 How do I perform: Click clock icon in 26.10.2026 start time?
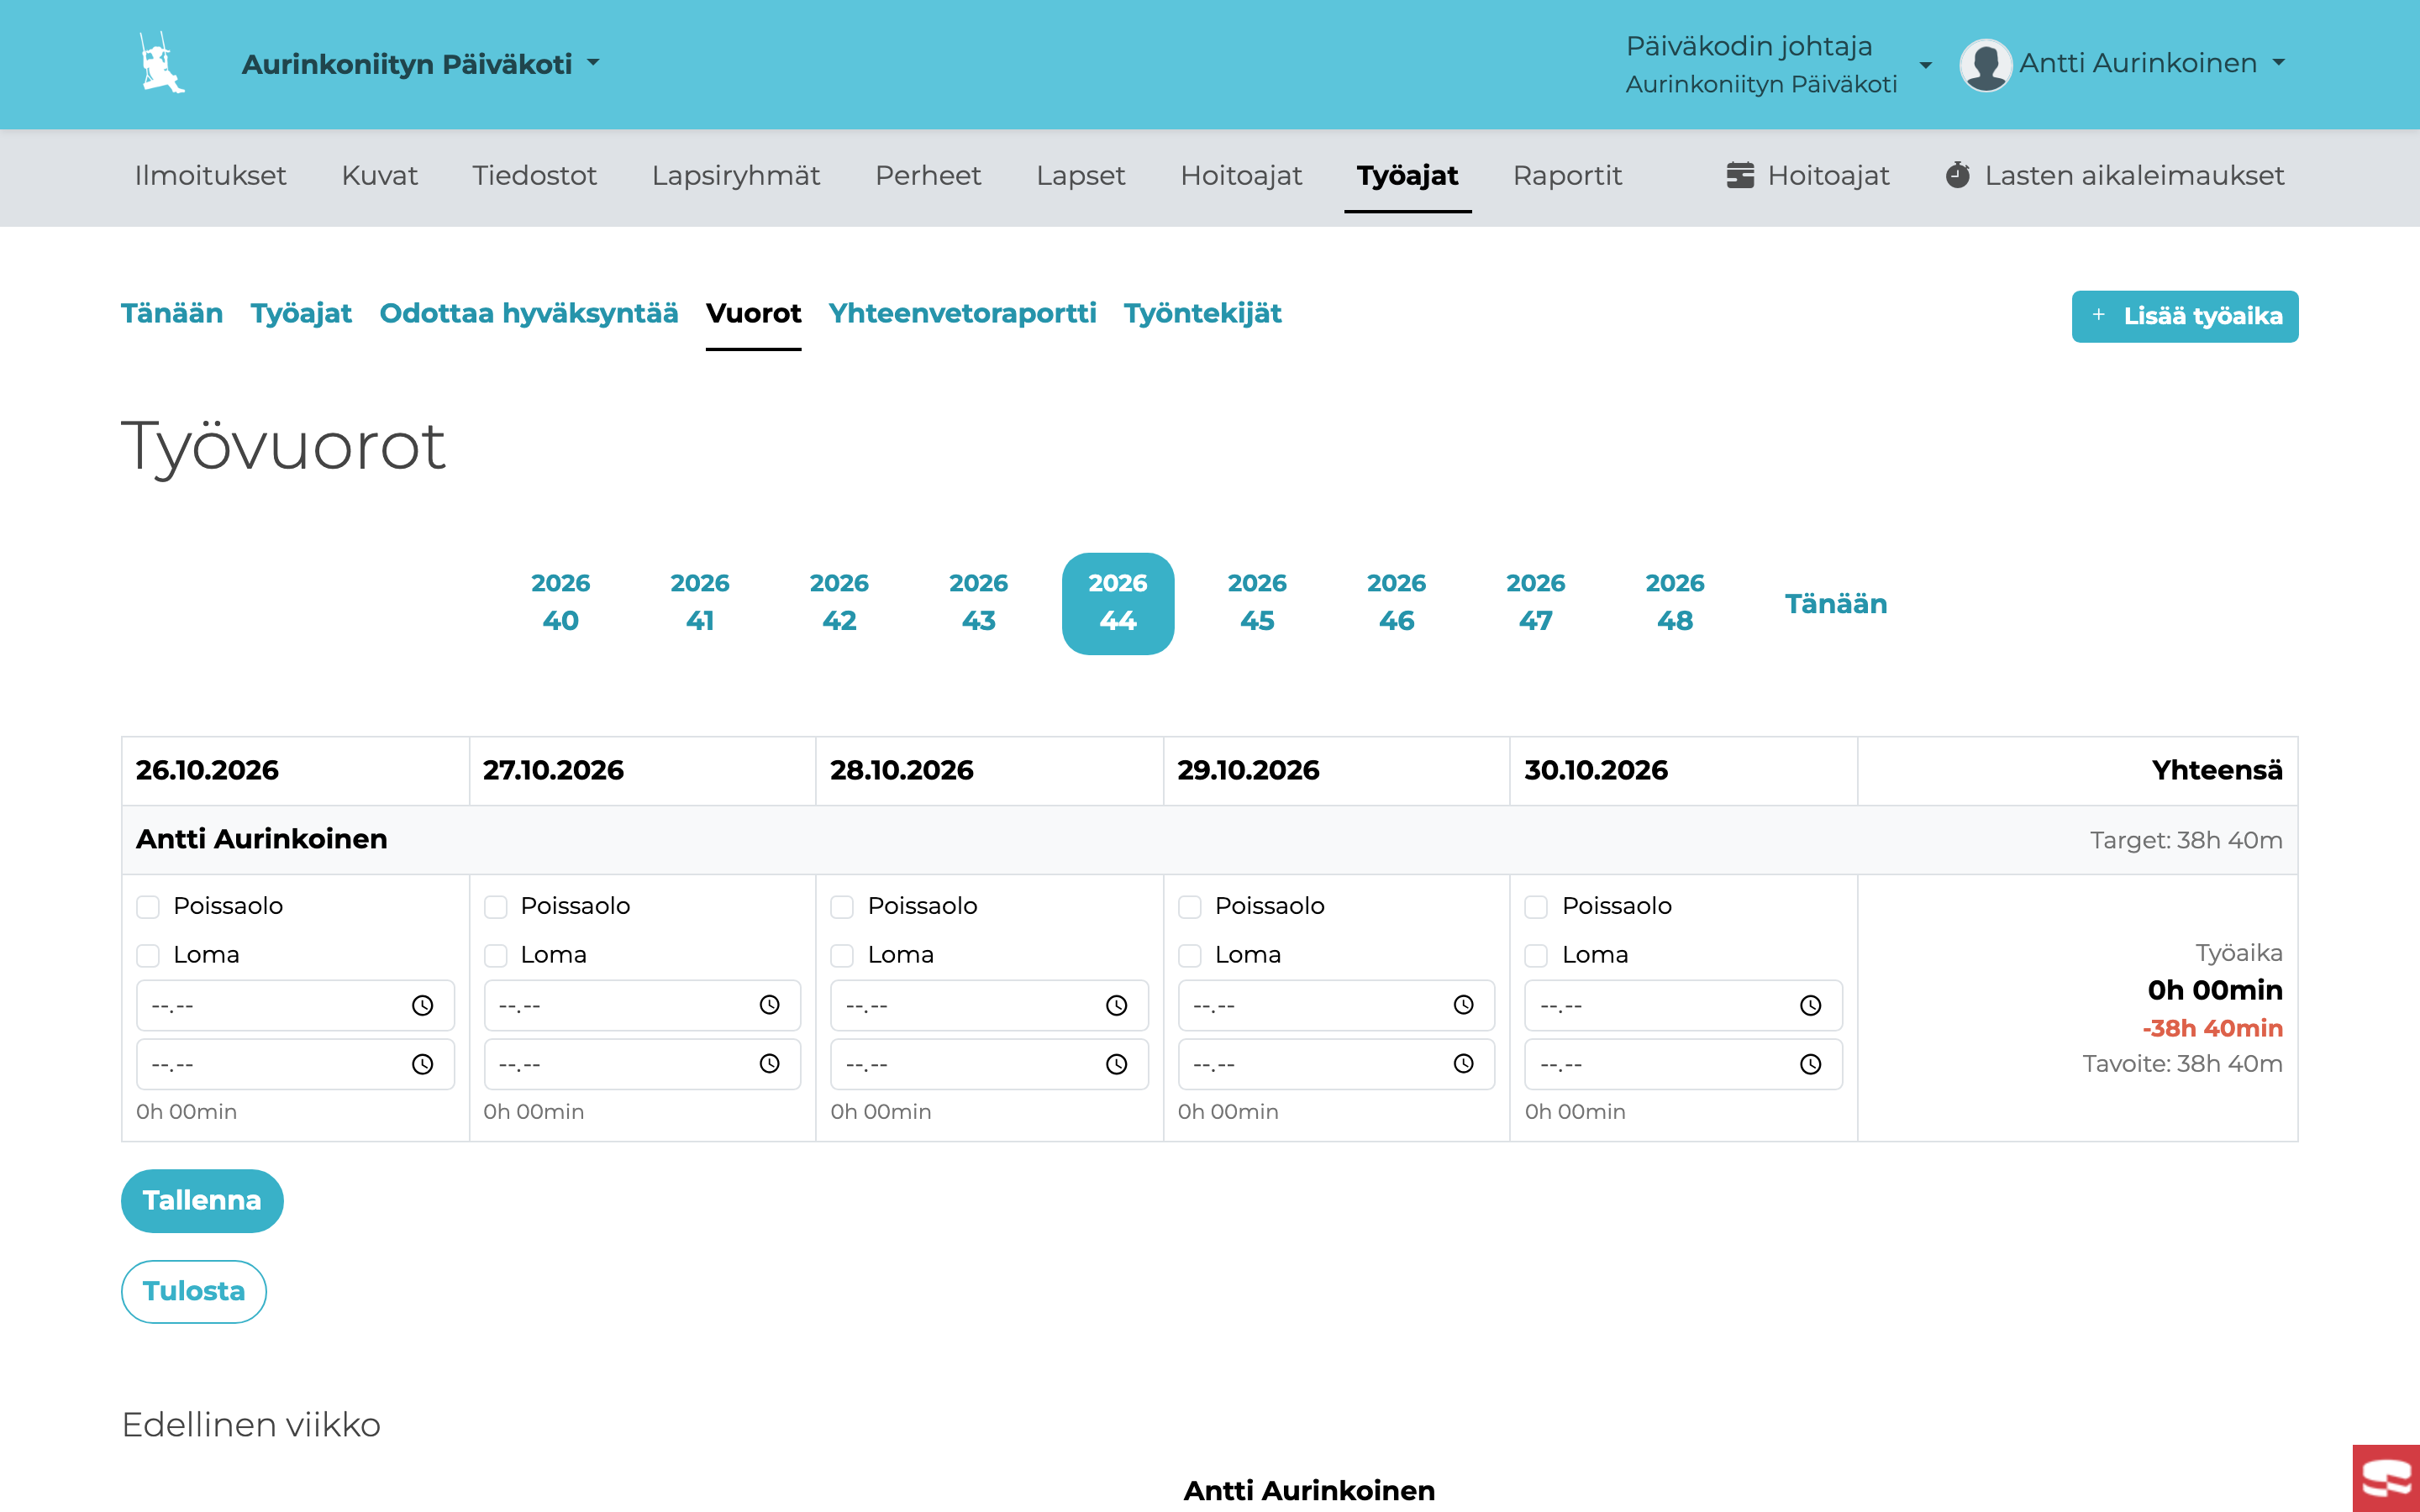click(x=423, y=1005)
